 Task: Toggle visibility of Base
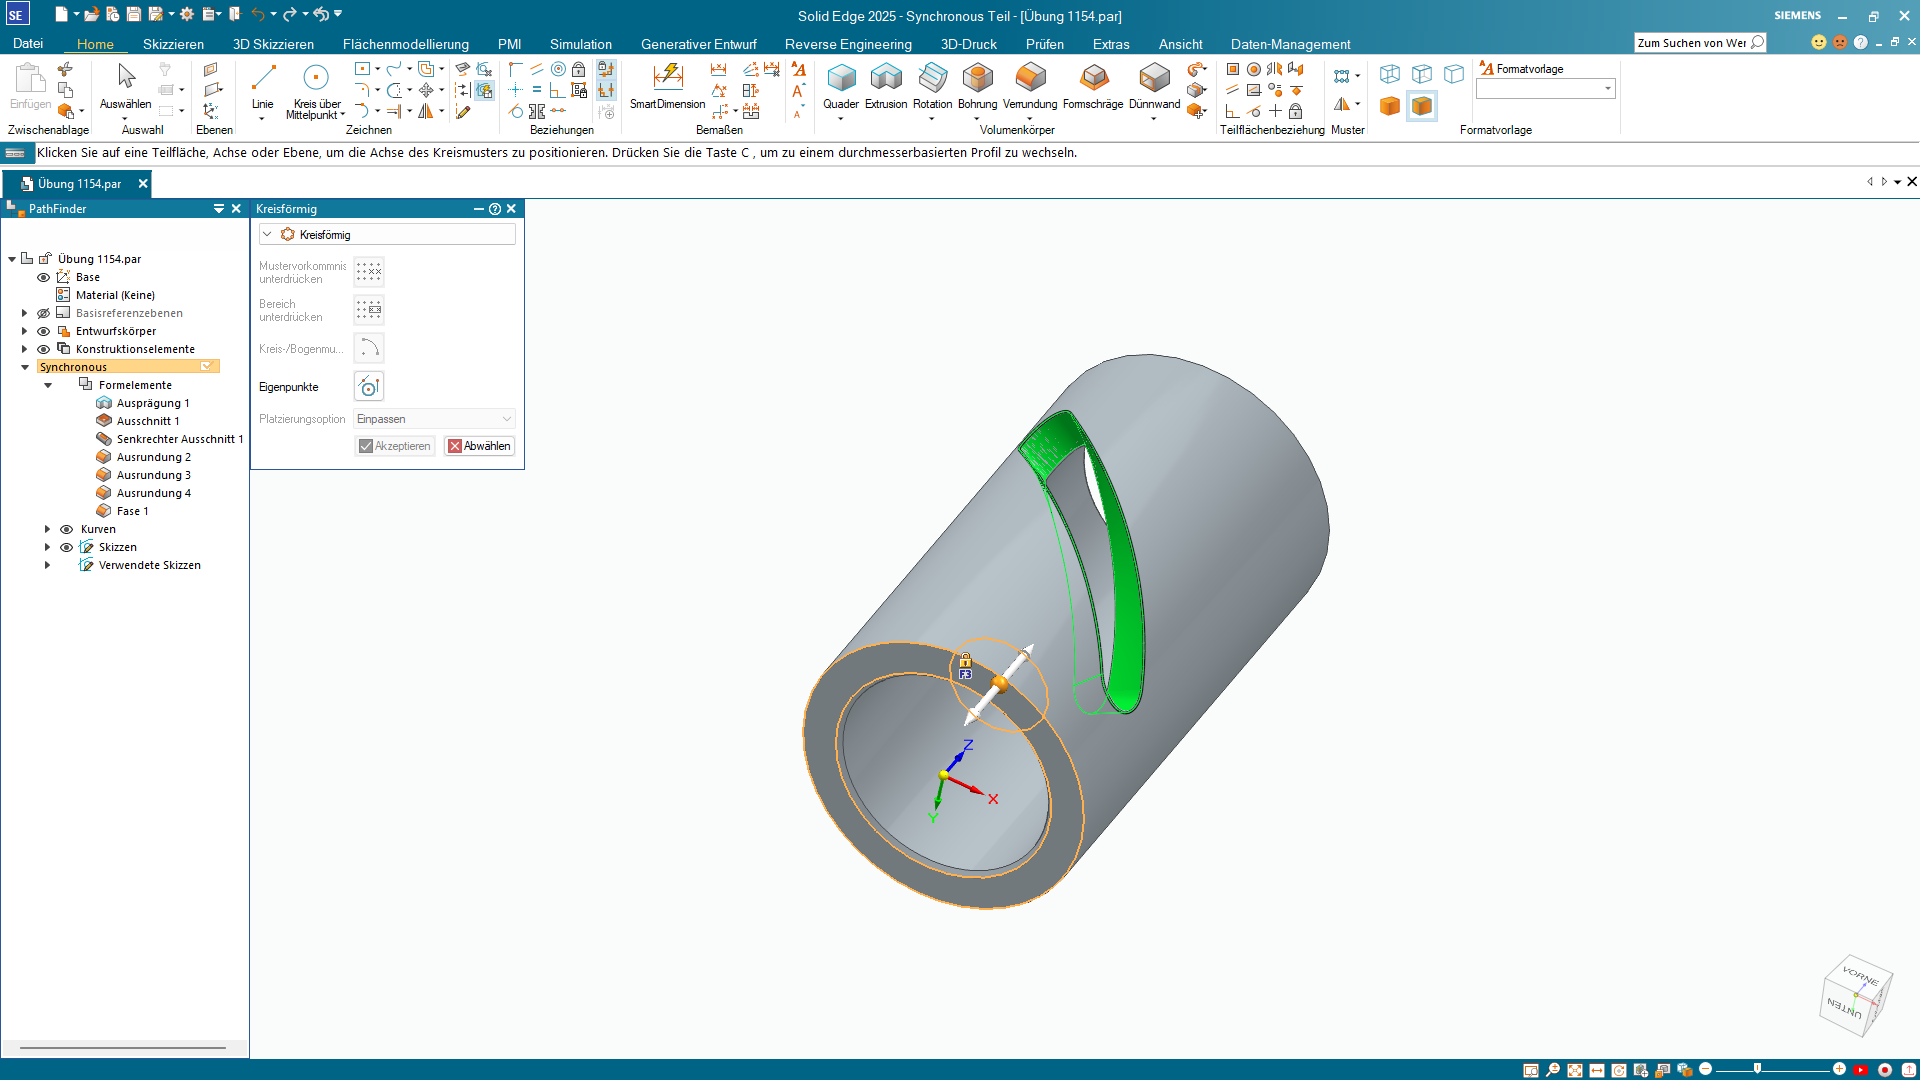pos(44,277)
